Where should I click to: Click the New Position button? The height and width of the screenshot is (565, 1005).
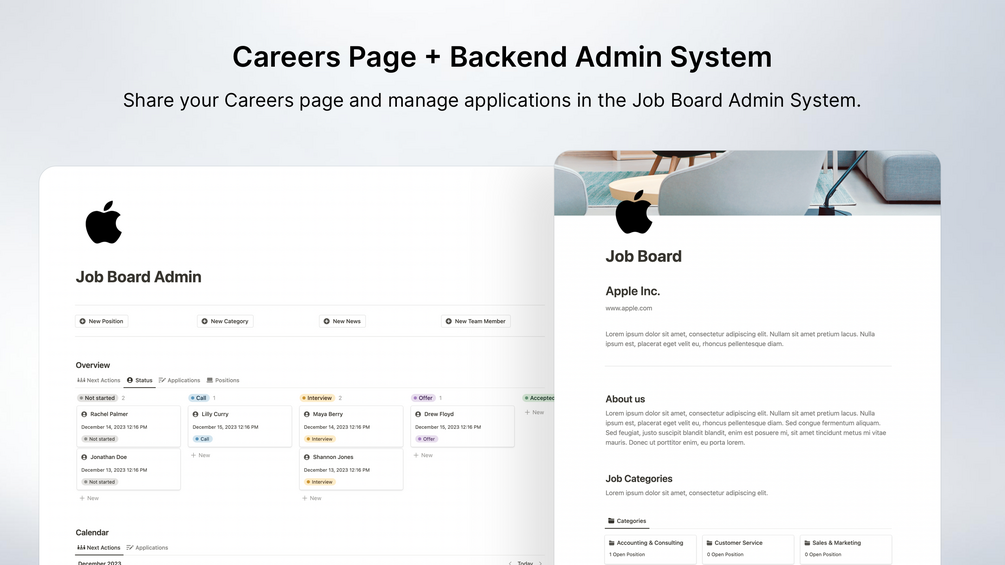coord(101,321)
